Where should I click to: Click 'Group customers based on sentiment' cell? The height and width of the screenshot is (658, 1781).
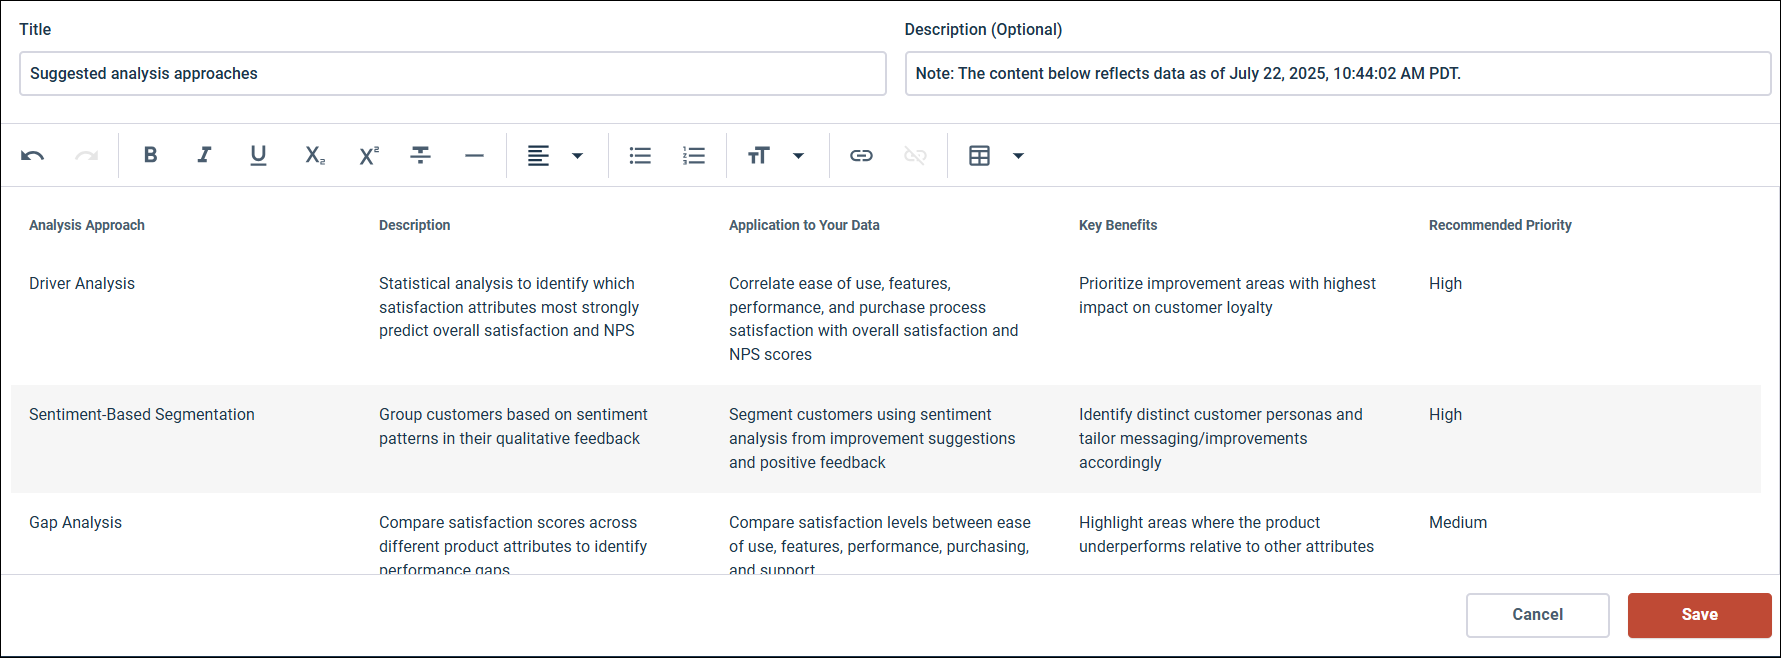[x=513, y=427]
